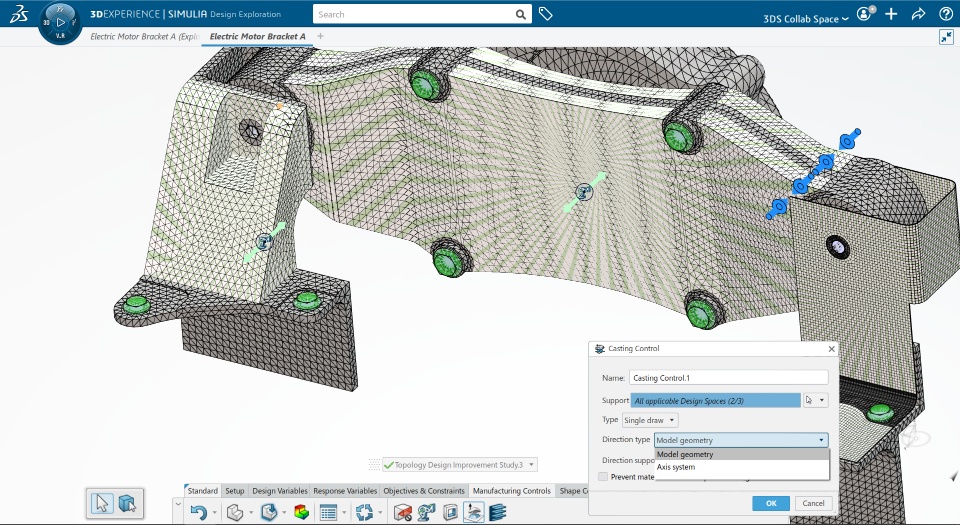
Task: Click the blue part import icon
Action: pyautogui.click(x=269, y=512)
